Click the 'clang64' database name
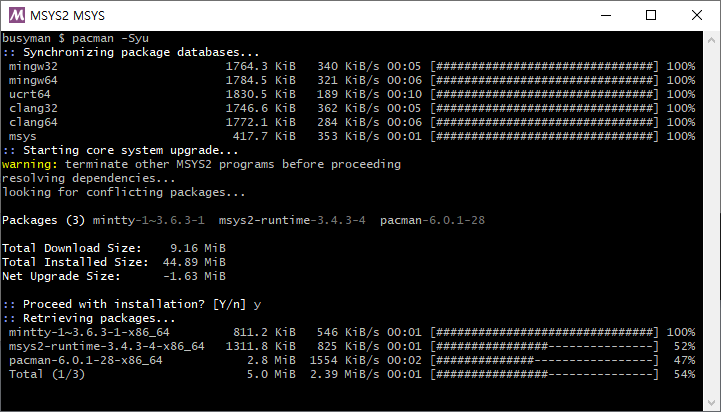 tap(33, 122)
